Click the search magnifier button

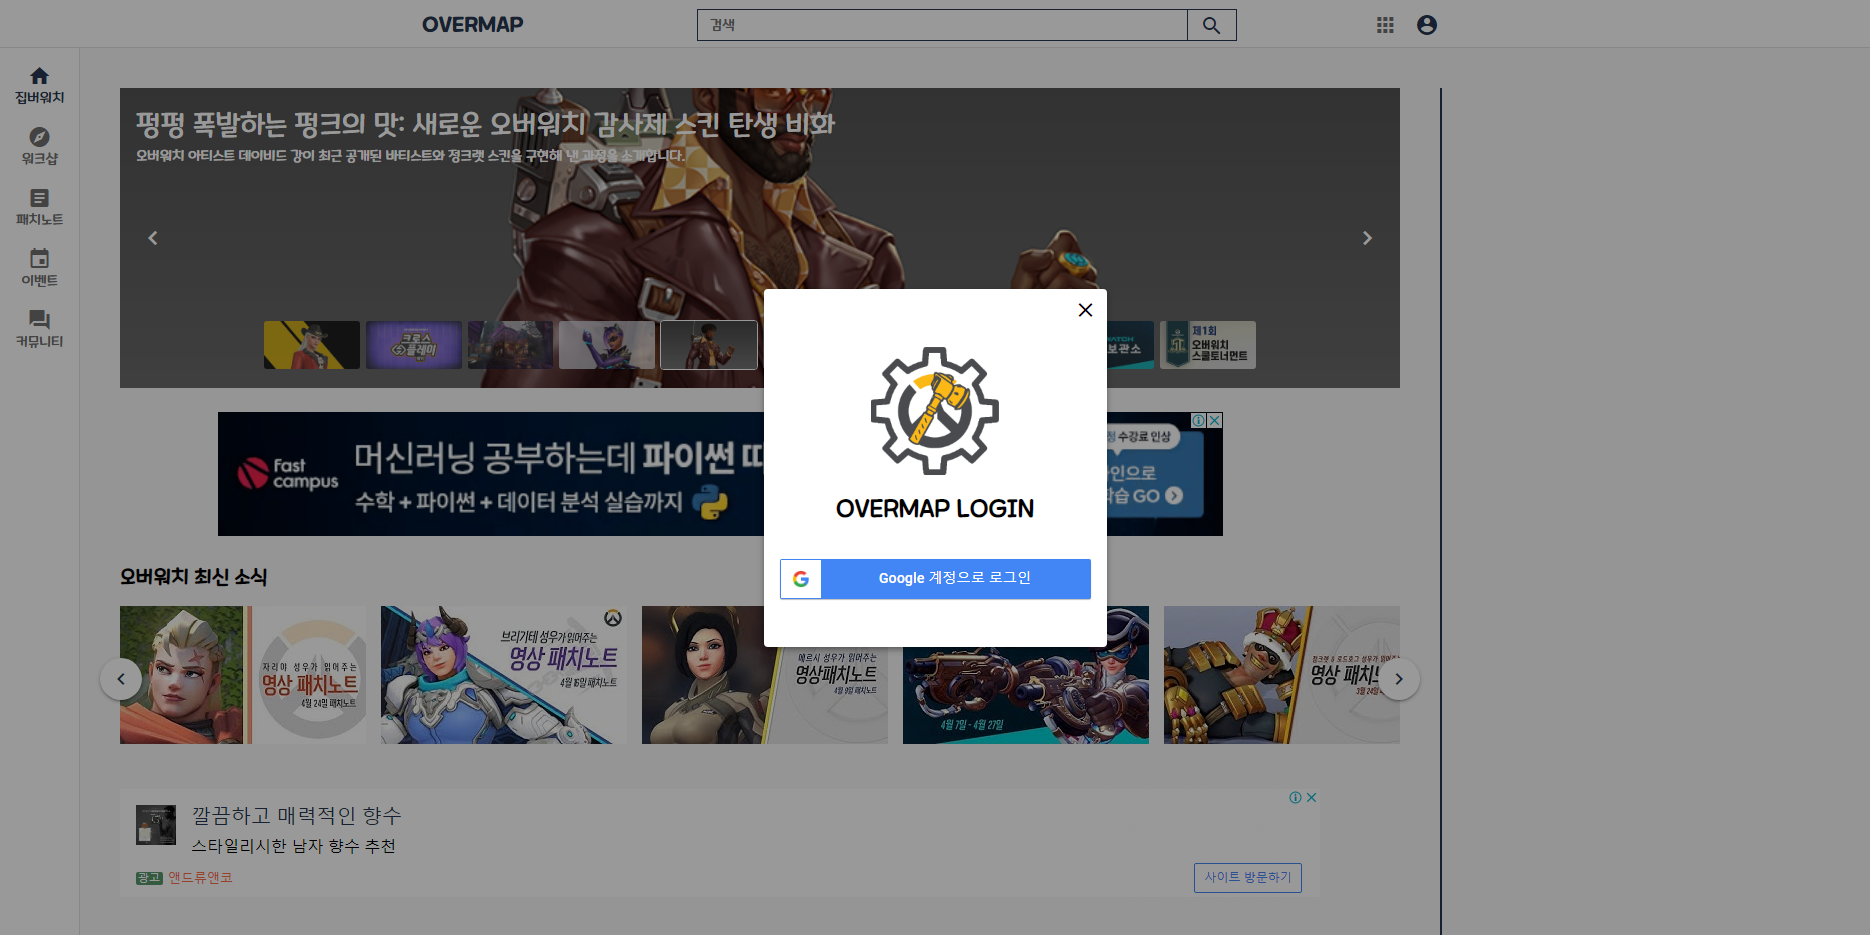(1211, 25)
